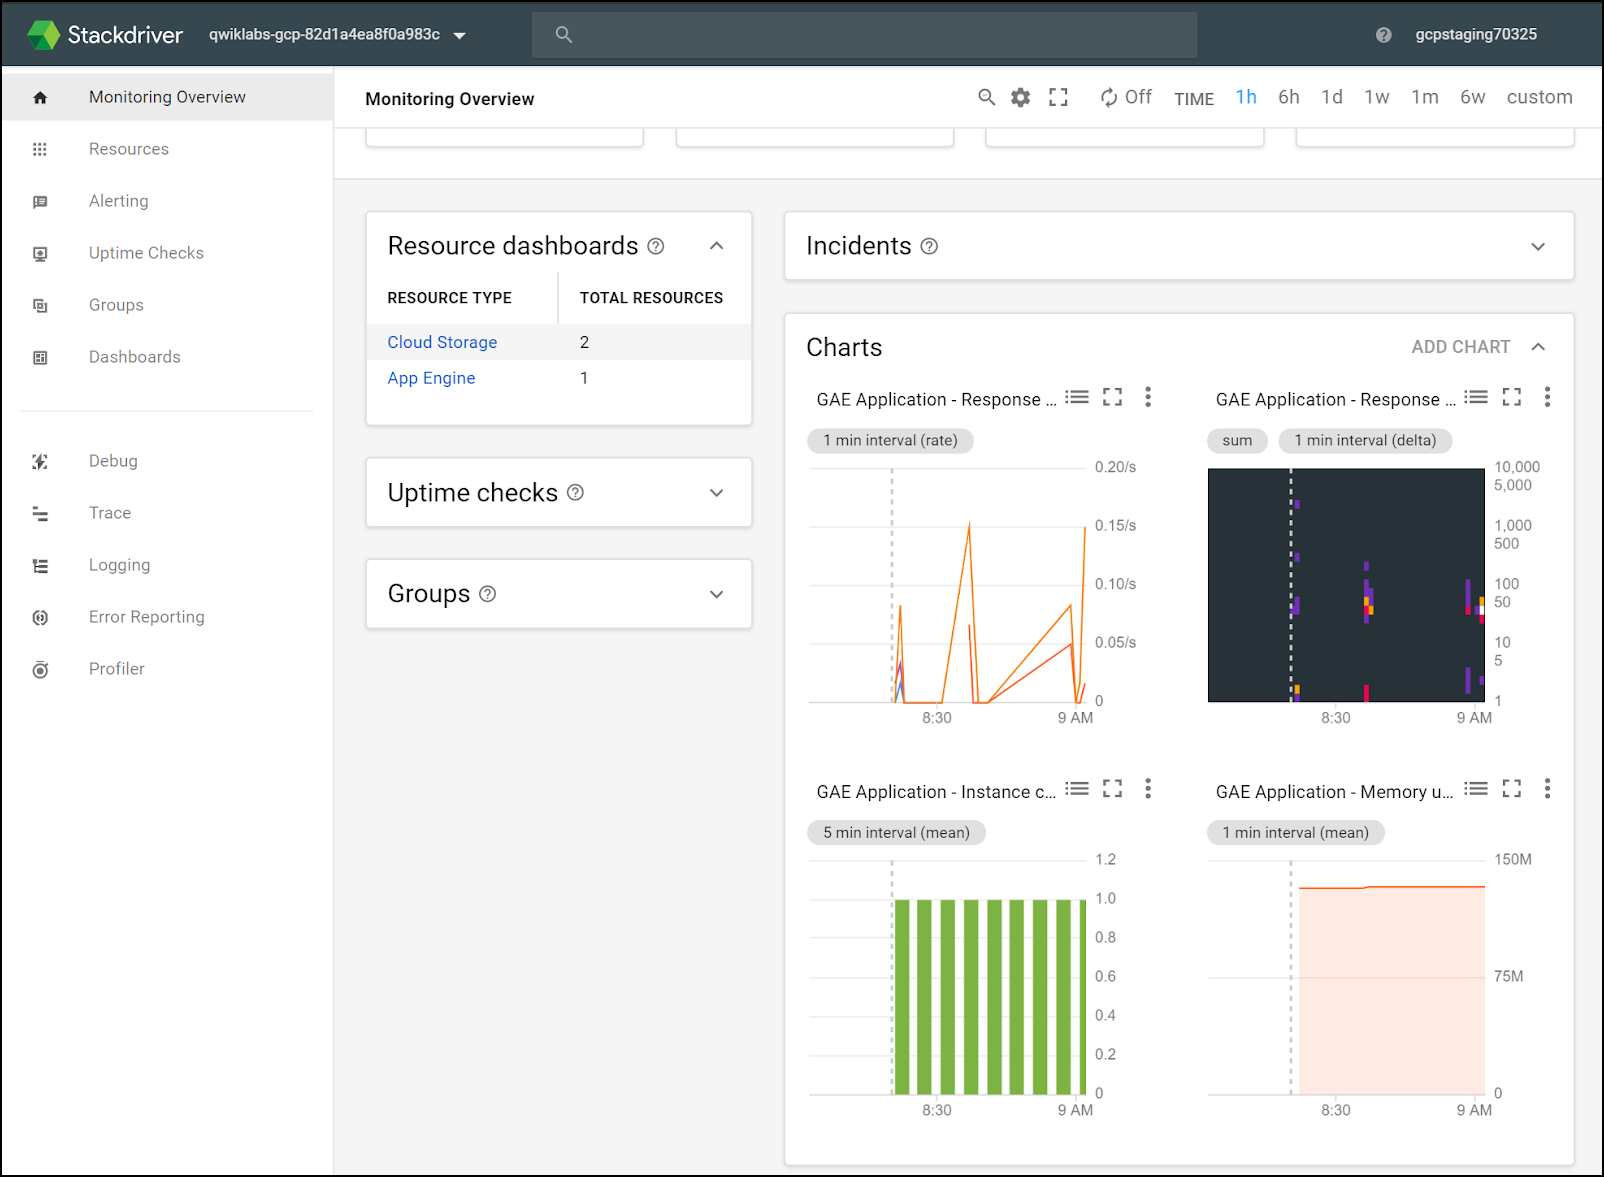Image resolution: width=1604 pixels, height=1177 pixels.
Task: Click the Stackdriver logo icon
Action: 43,35
